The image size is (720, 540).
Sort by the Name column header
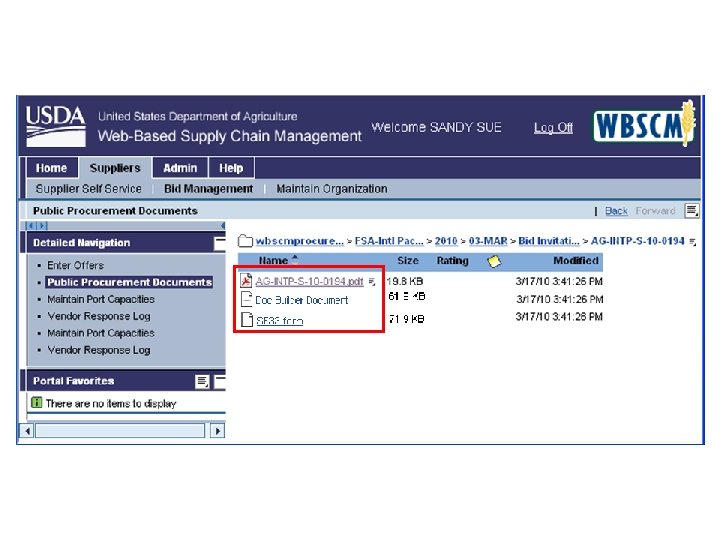click(274, 260)
